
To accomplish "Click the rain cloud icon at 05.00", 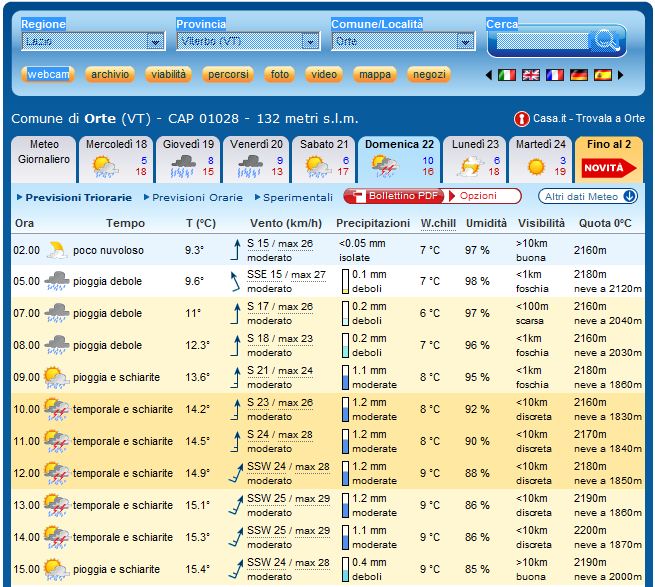I will click(57, 281).
